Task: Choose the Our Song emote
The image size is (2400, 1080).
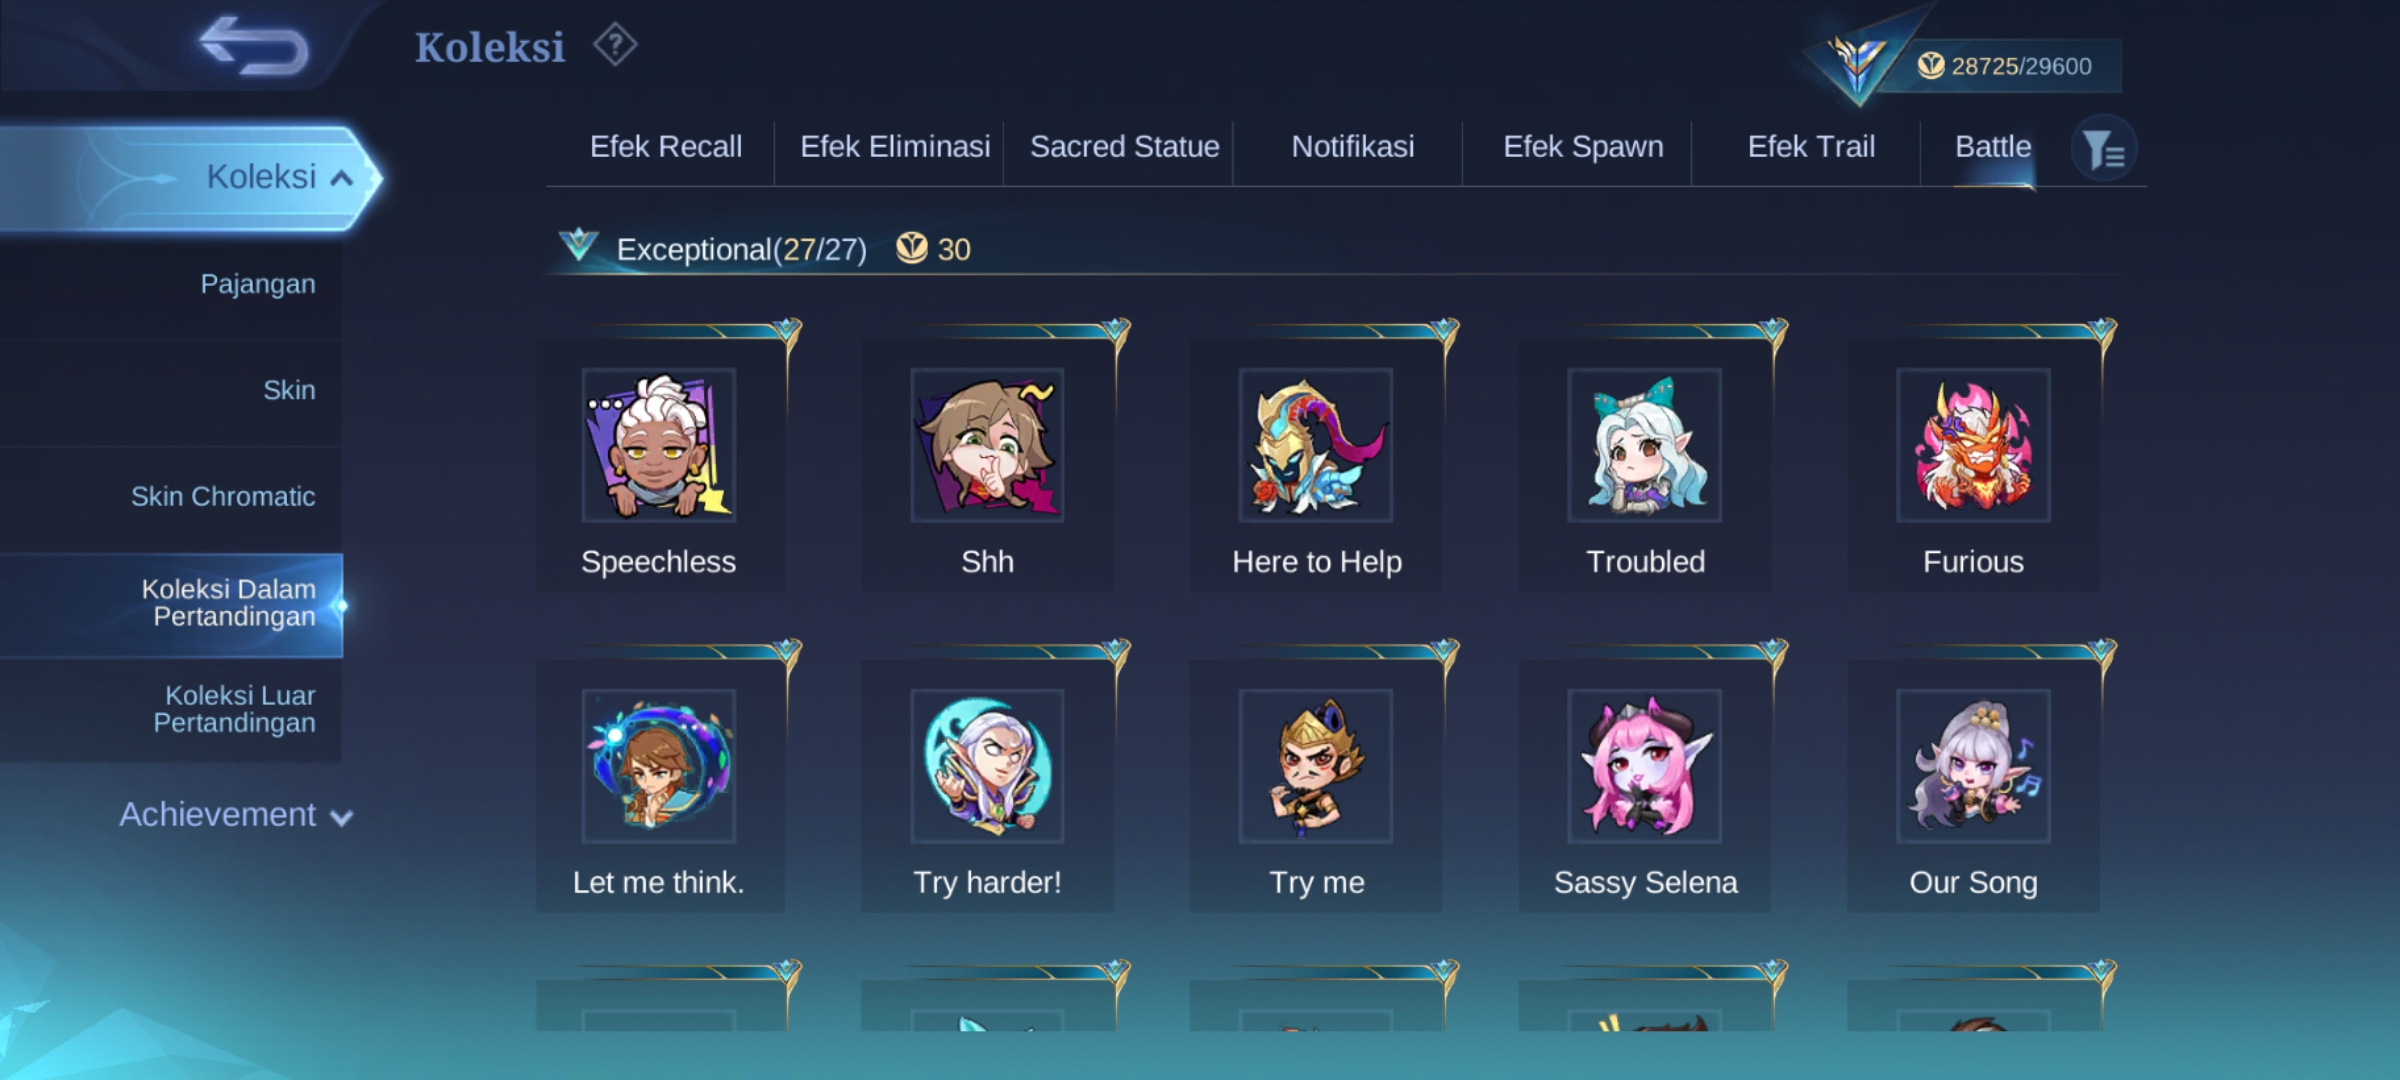Action: click(x=1973, y=786)
